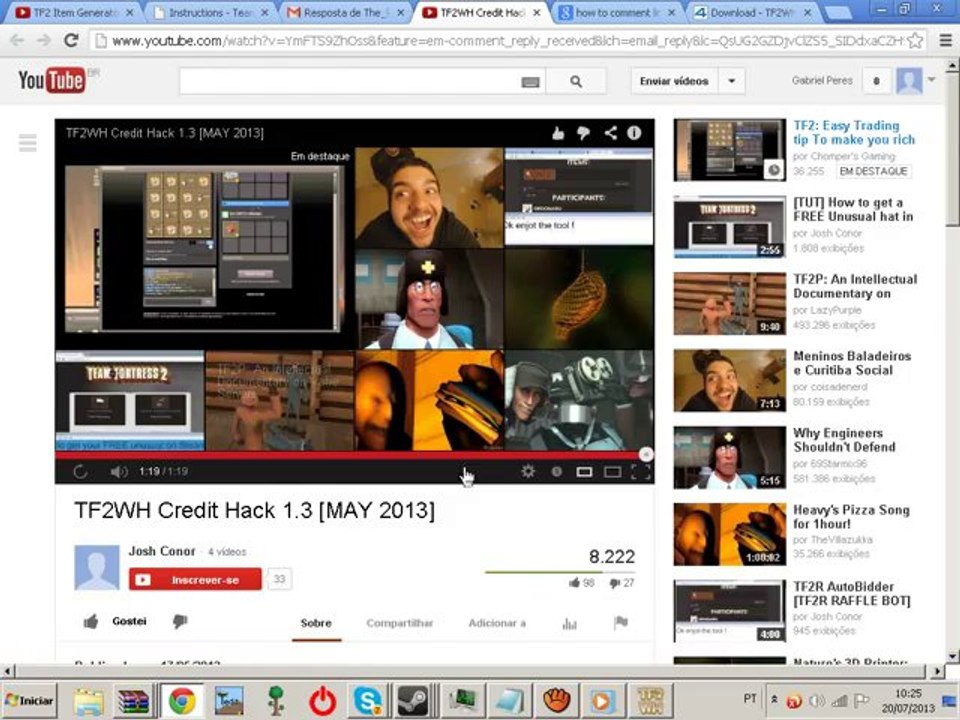Screen dimensions: 960x720
Task: Select the Sobre tab
Action: pyautogui.click(x=316, y=623)
